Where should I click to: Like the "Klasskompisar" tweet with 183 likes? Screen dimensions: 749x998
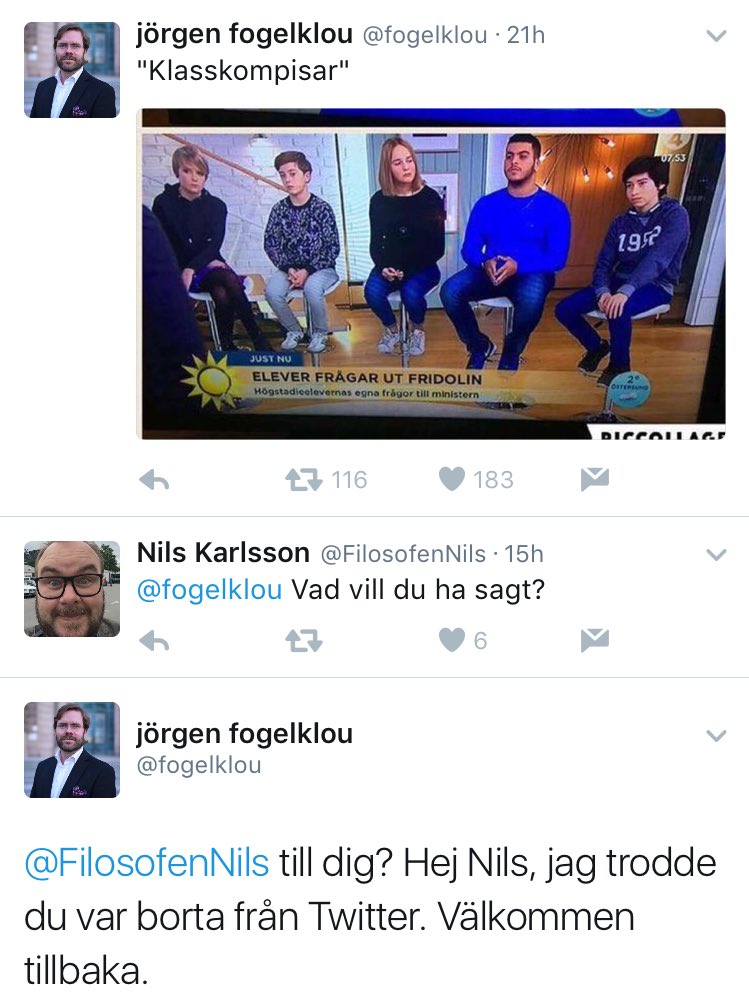pos(452,479)
